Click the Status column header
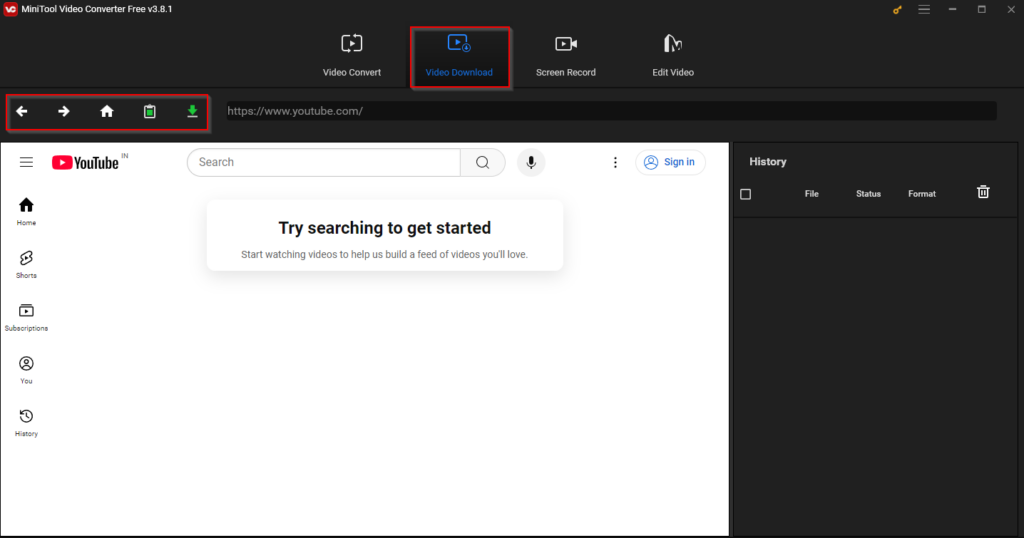This screenshot has height=538, width=1024. 868,194
